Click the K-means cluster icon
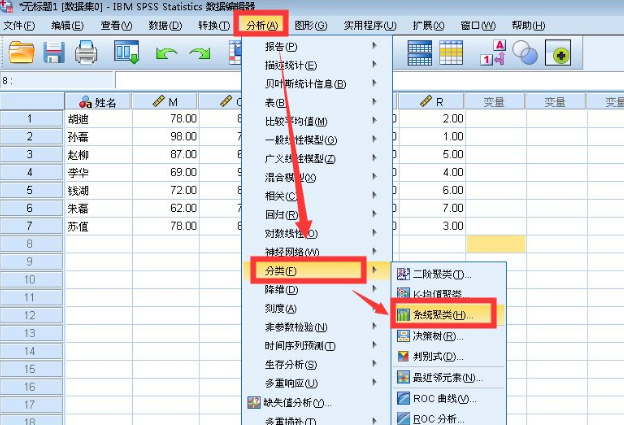This screenshot has height=425, width=624. coord(403,293)
